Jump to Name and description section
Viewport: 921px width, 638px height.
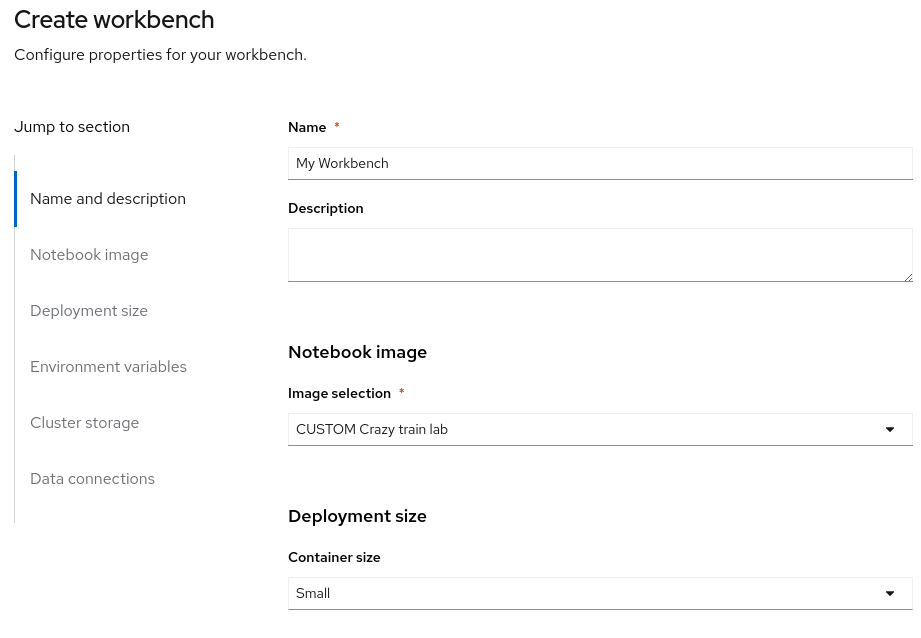(x=108, y=199)
